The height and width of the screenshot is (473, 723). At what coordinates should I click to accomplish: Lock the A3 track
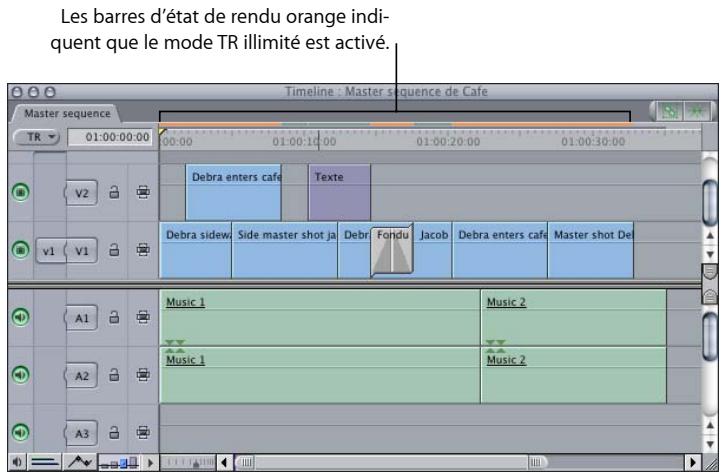(x=114, y=432)
